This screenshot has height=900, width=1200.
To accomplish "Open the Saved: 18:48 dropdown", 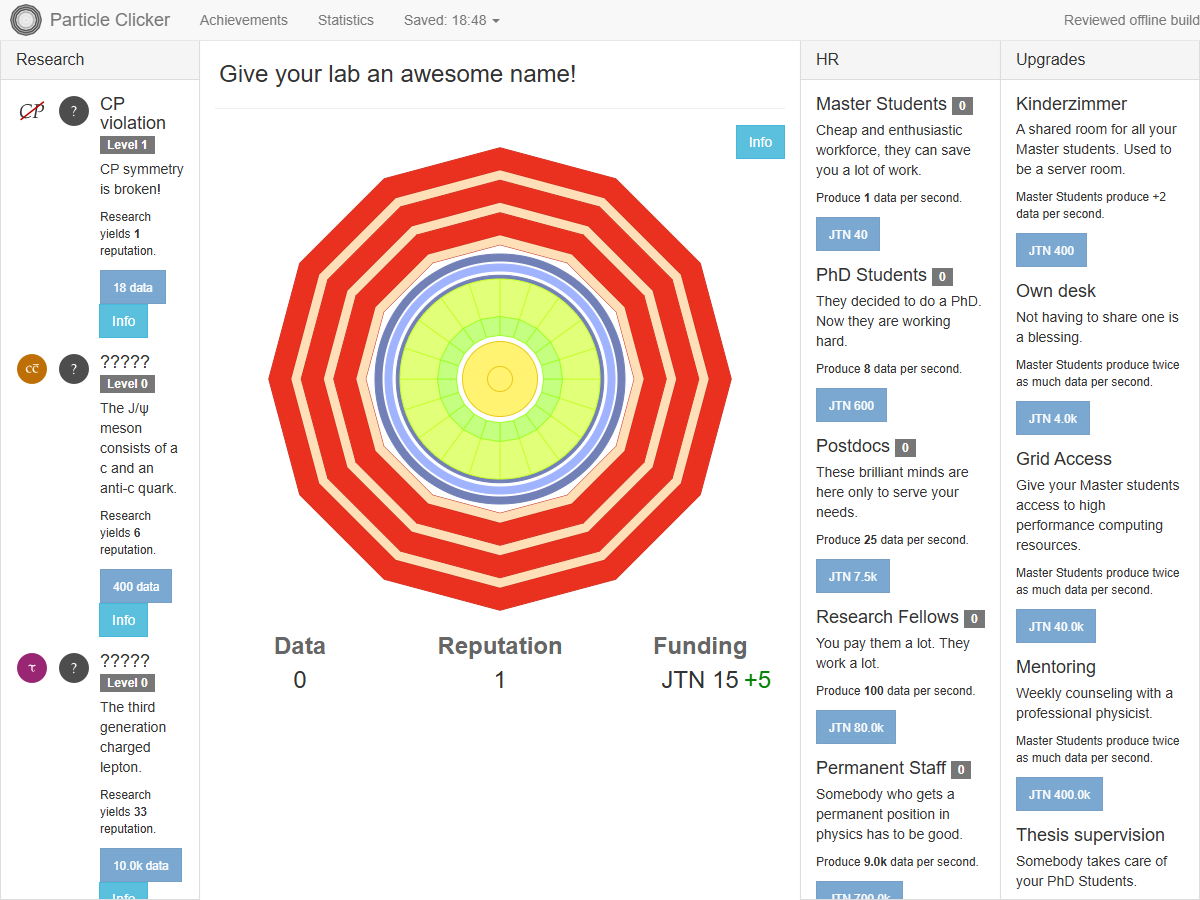I will 451,20.
